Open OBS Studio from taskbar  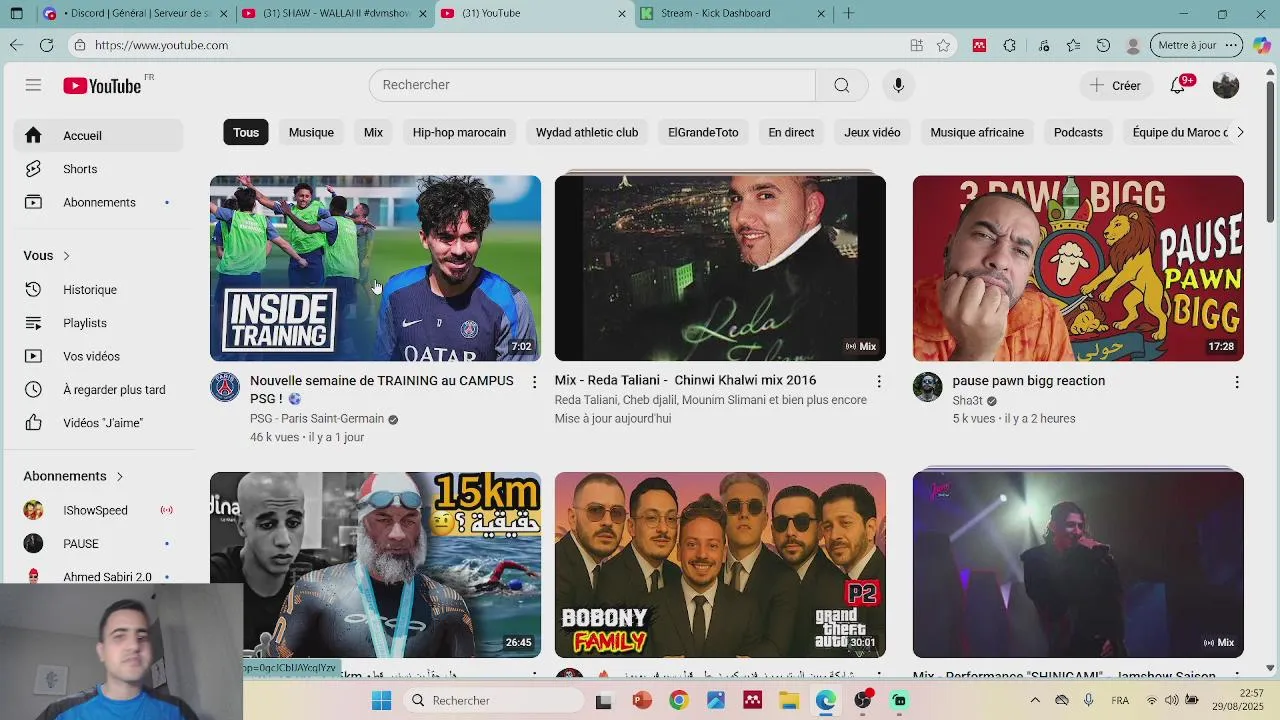(863, 701)
